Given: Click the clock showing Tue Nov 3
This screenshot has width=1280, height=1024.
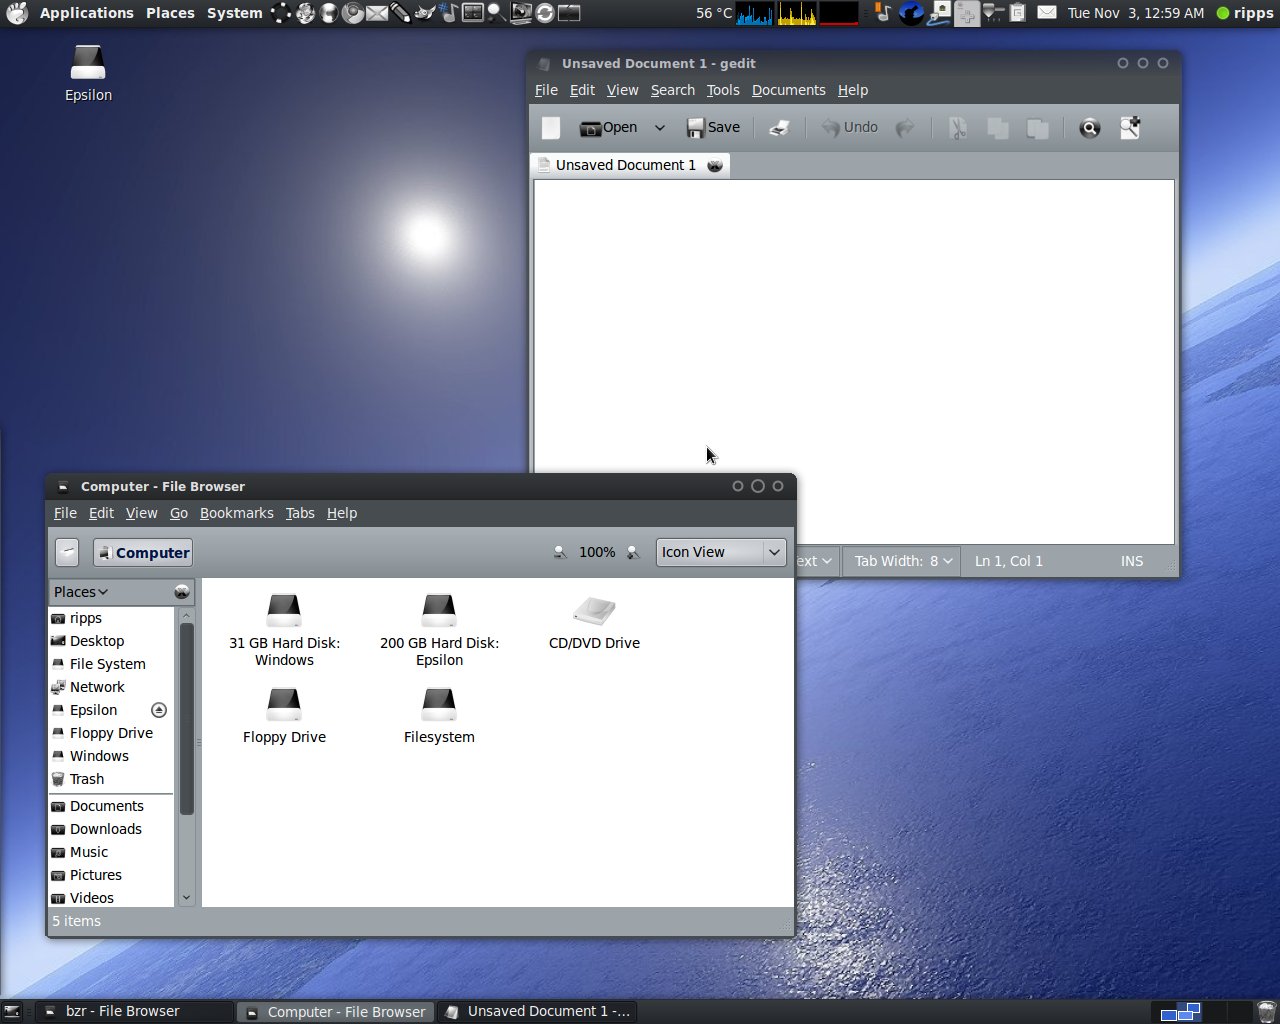Looking at the screenshot, I should tap(1136, 13).
